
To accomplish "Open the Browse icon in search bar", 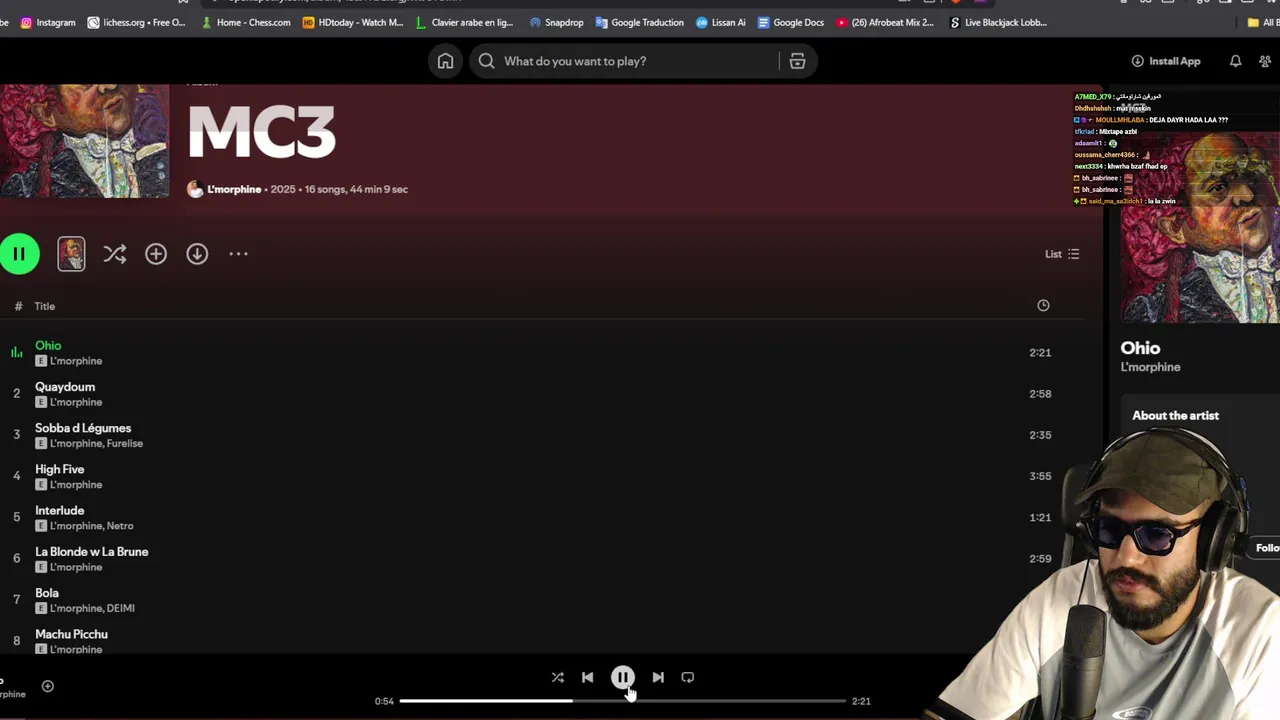I will coord(797,61).
